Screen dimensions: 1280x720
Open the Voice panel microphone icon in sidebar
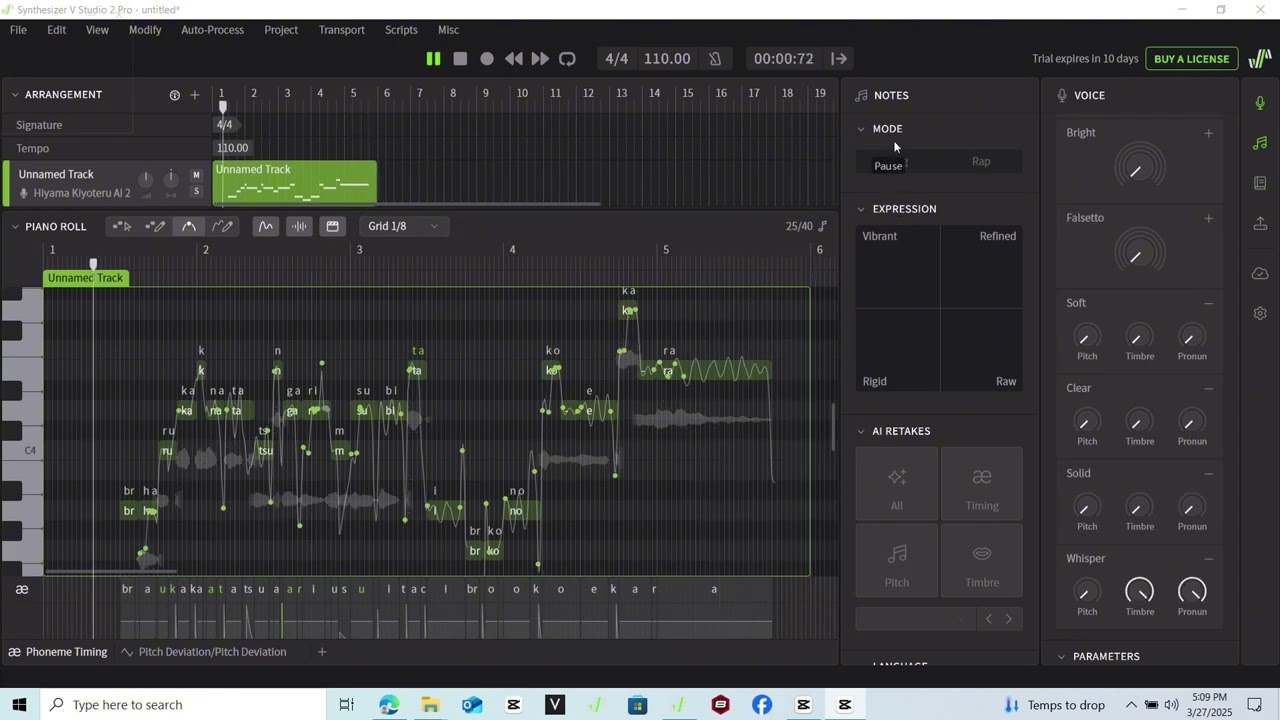coord(1260,103)
